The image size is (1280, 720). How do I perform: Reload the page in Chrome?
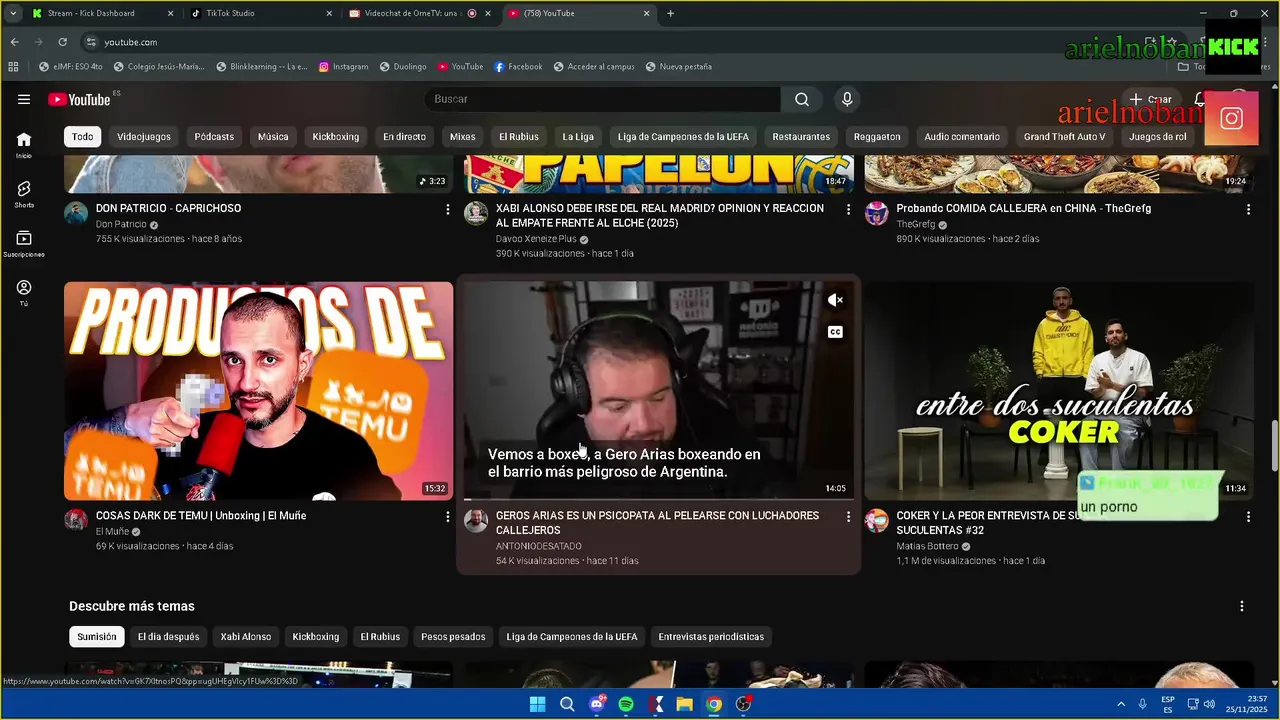[62, 42]
